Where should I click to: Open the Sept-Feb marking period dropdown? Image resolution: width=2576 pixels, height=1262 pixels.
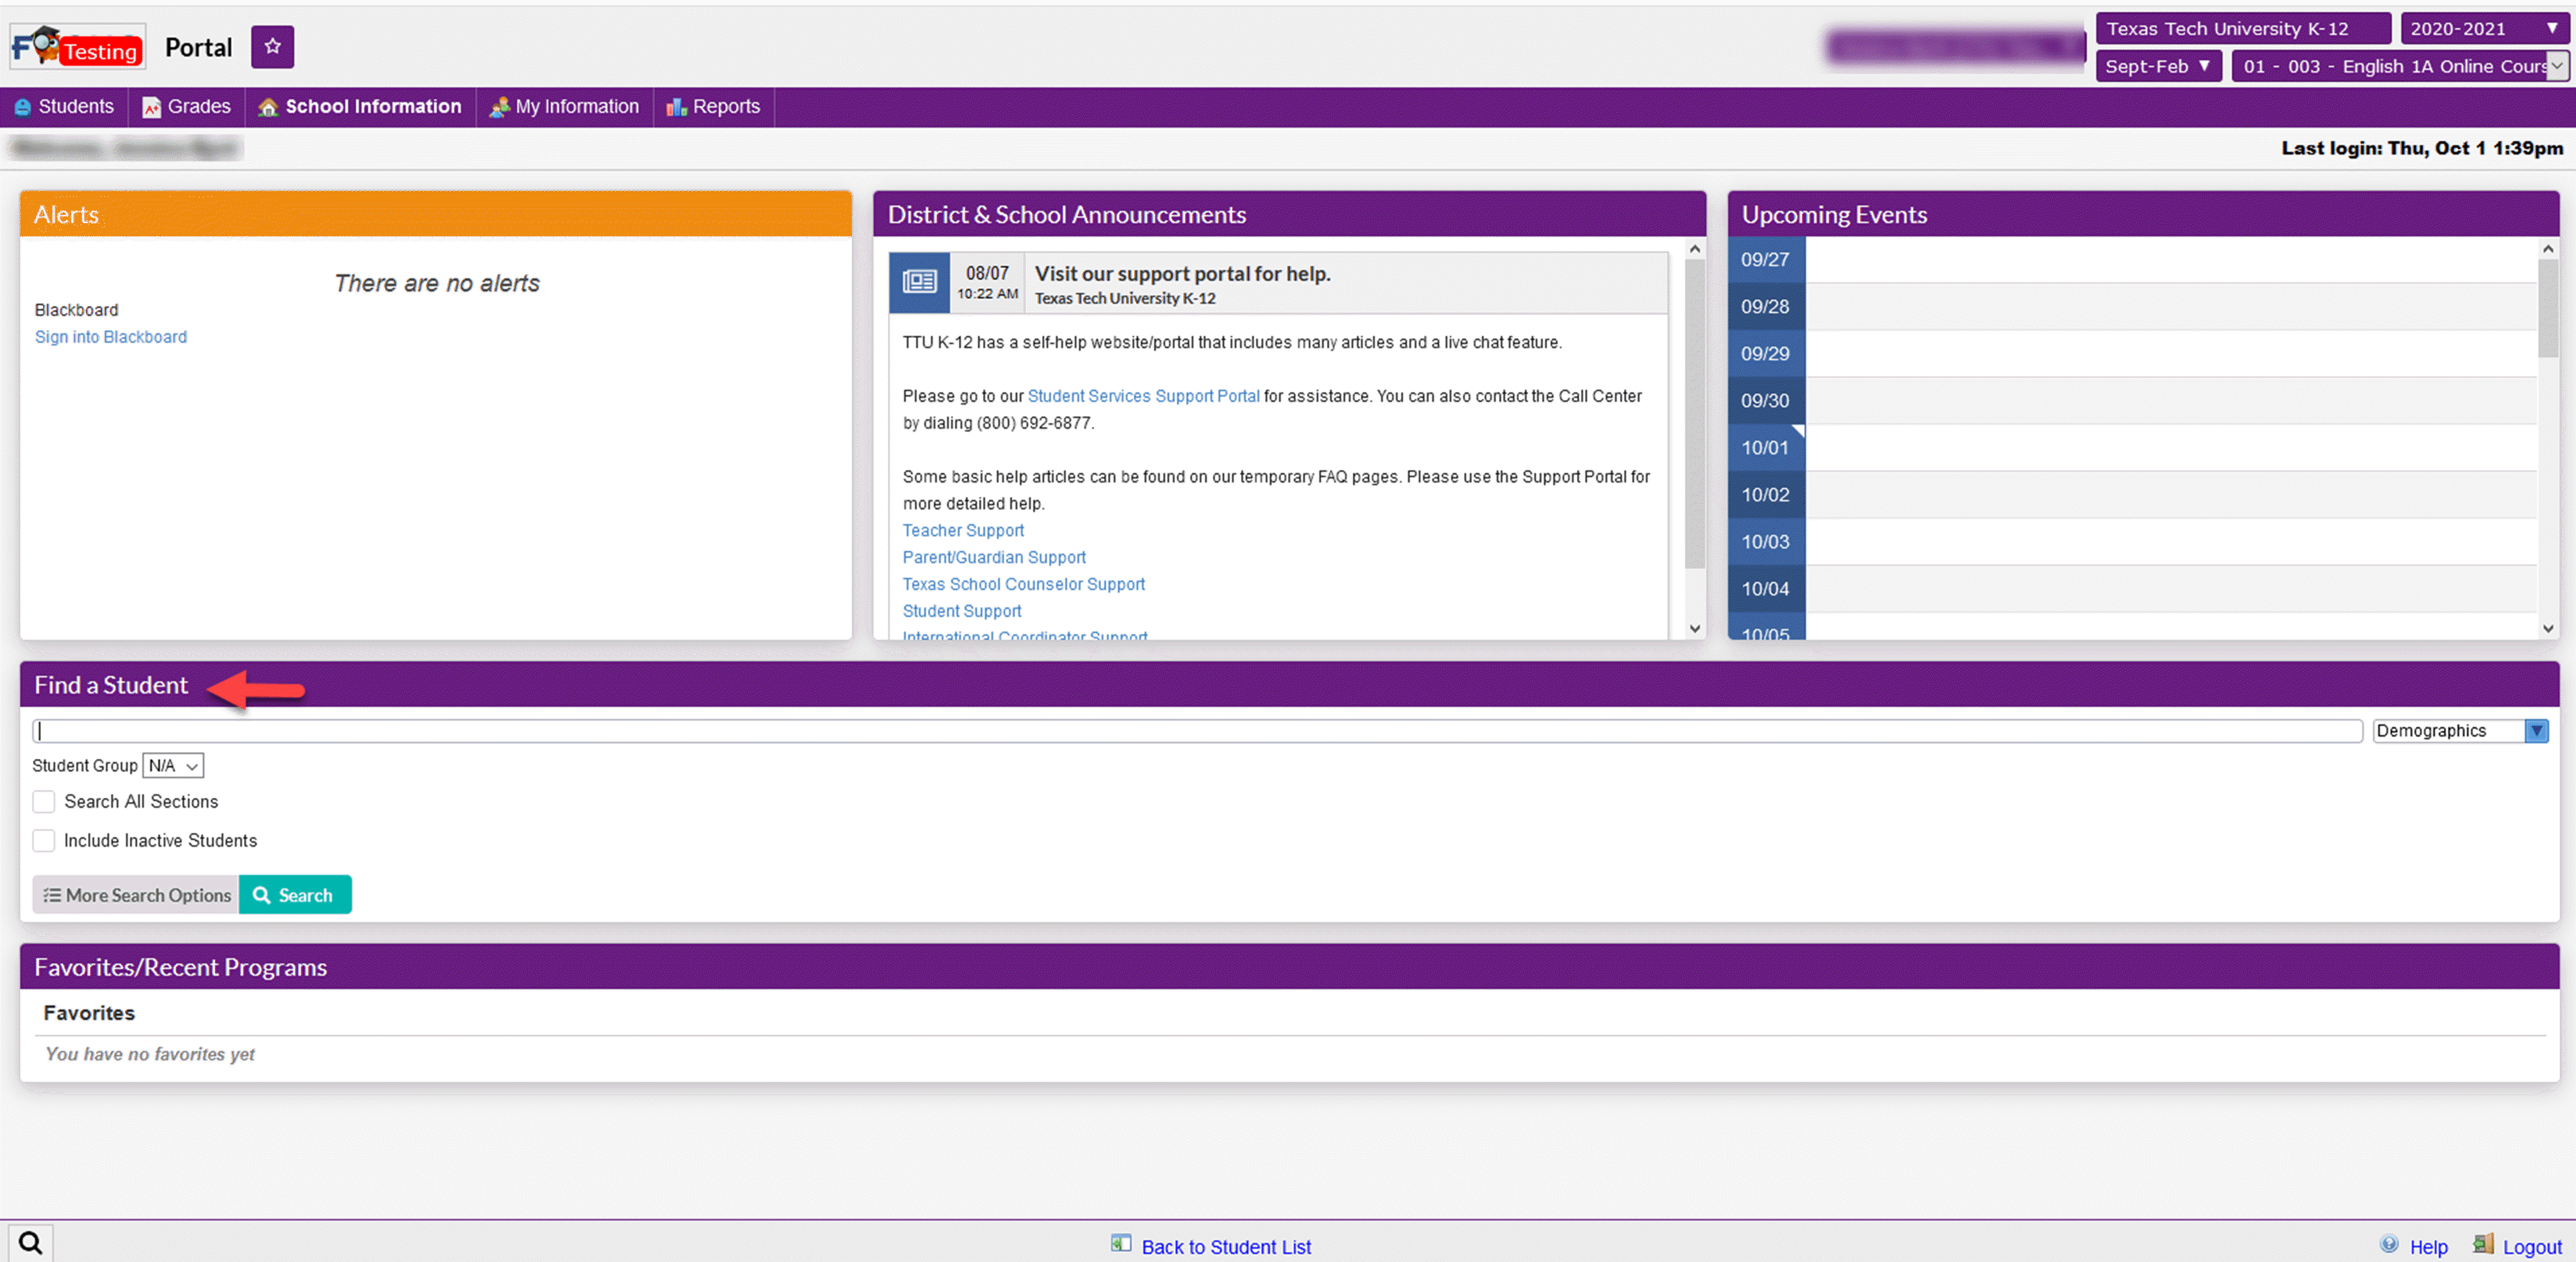(2158, 67)
